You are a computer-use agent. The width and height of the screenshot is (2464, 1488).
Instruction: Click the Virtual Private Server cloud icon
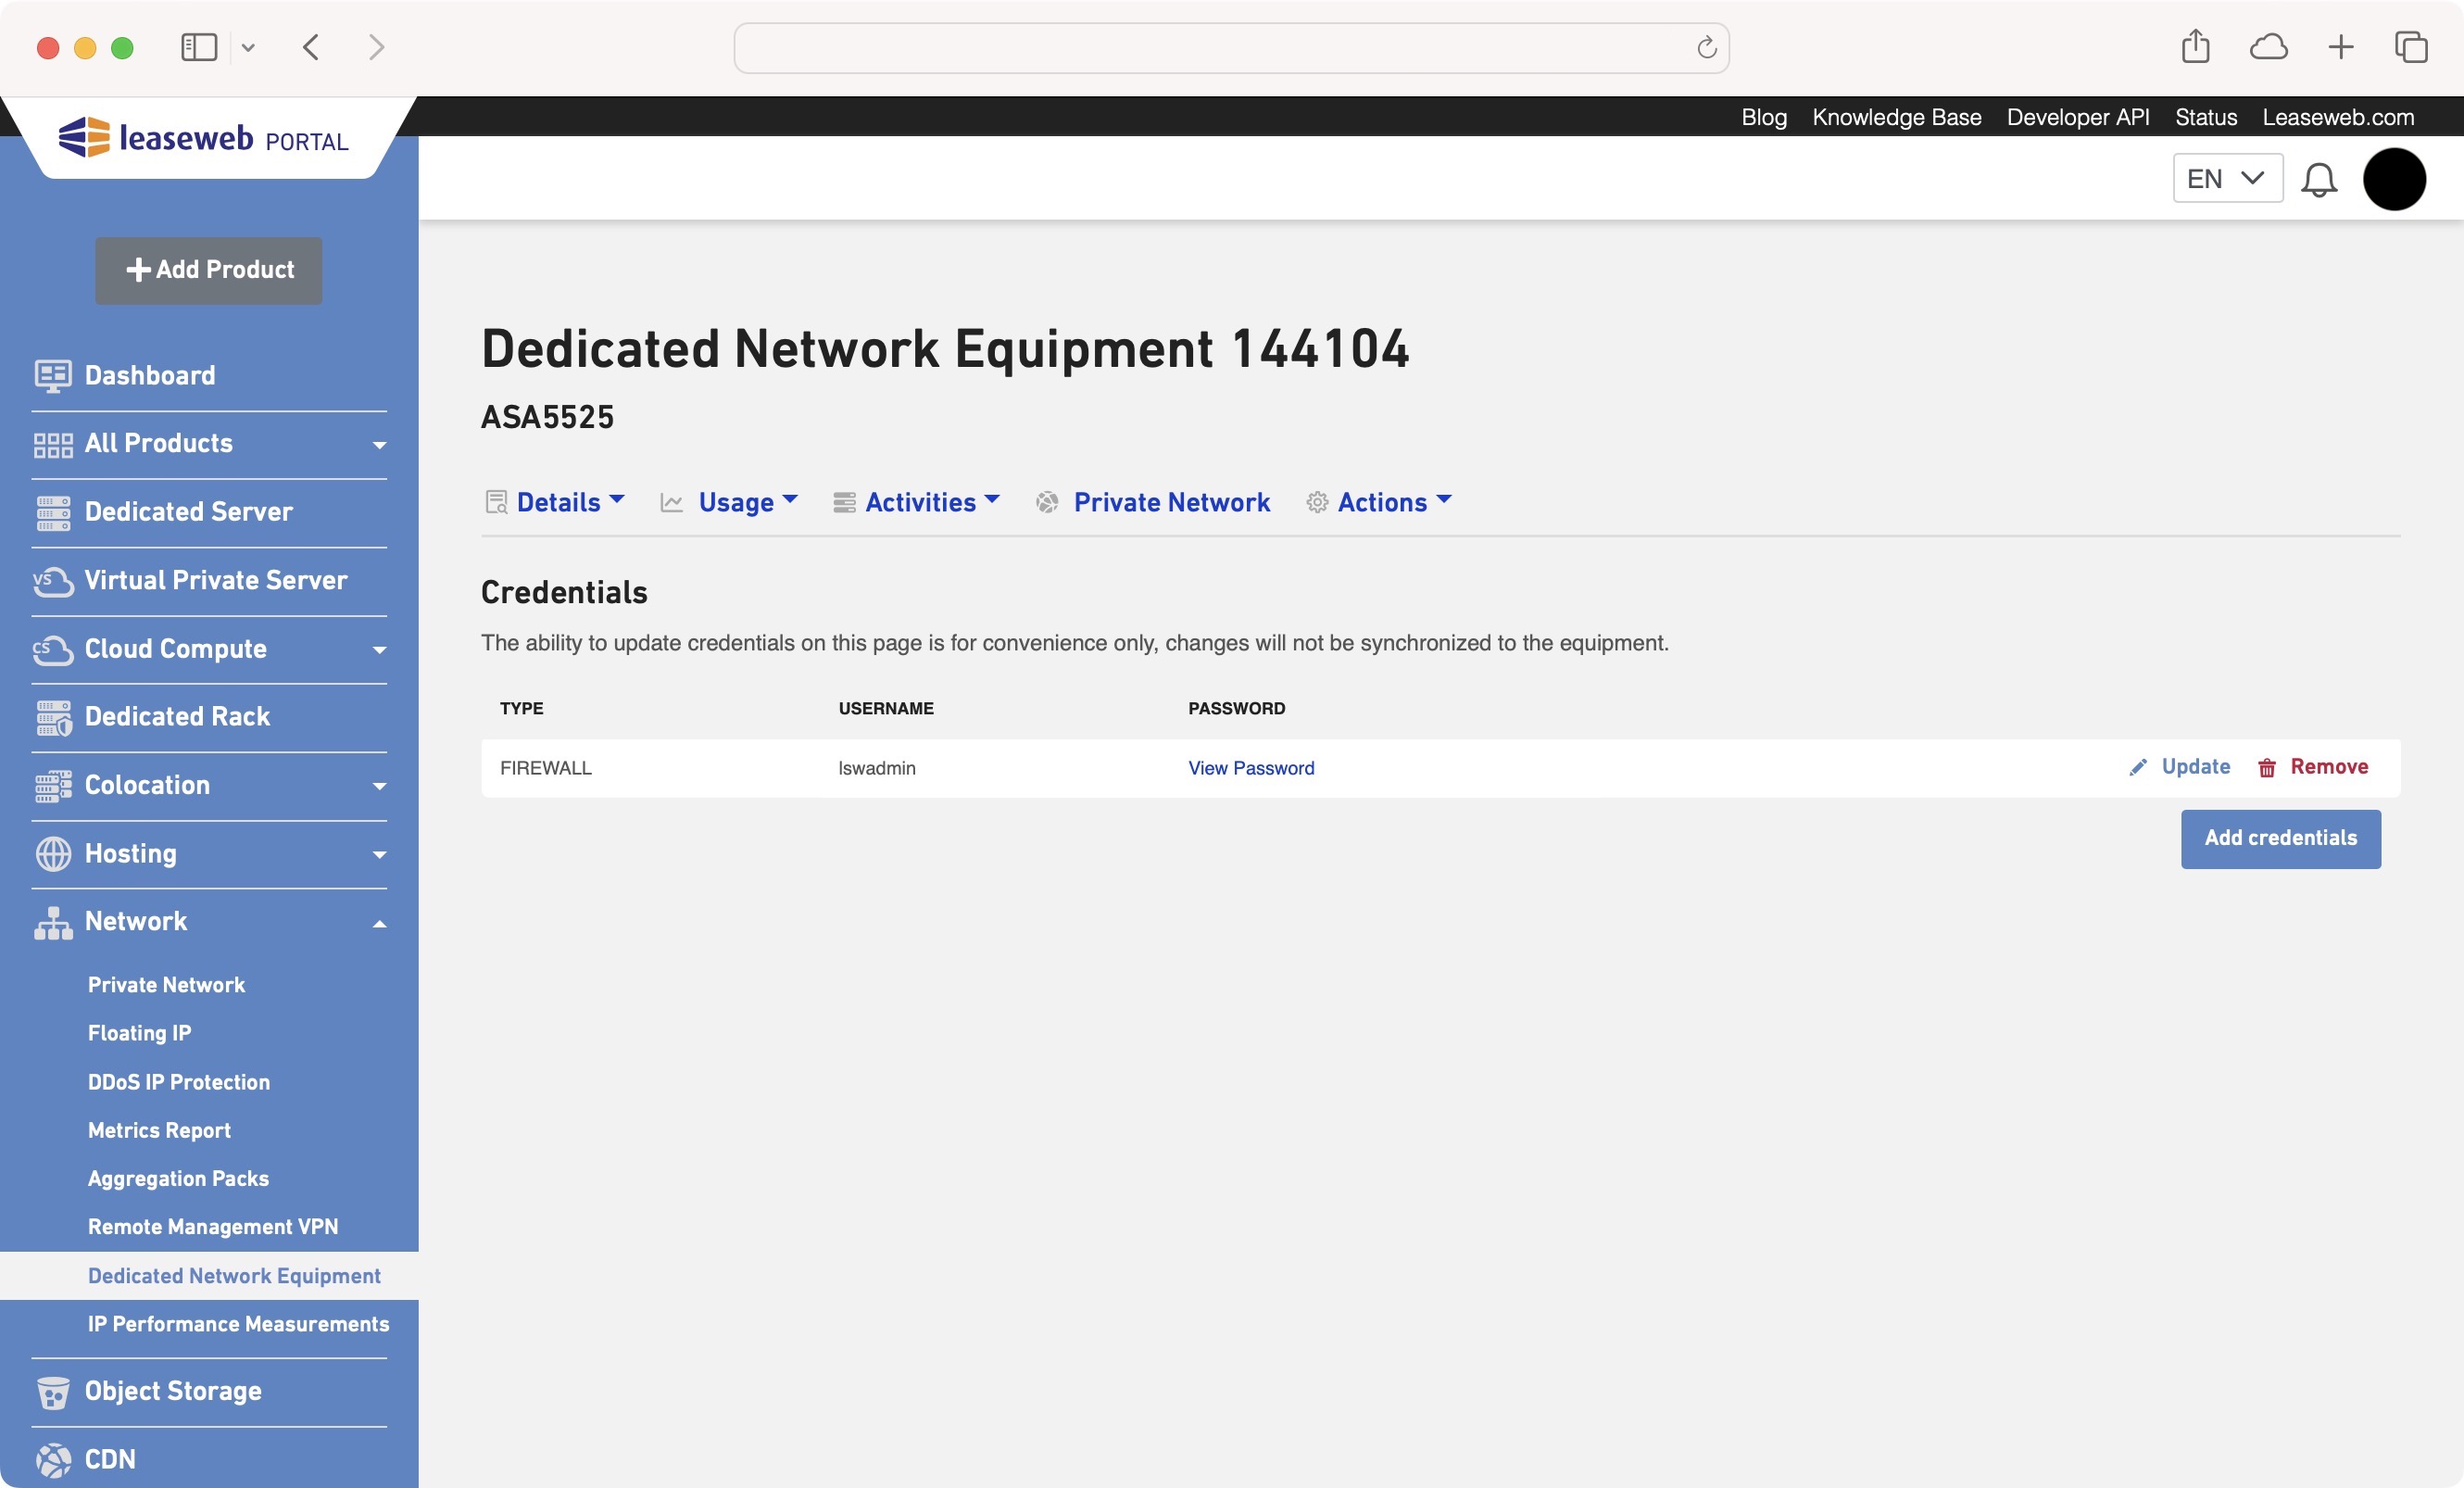tap(53, 581)
